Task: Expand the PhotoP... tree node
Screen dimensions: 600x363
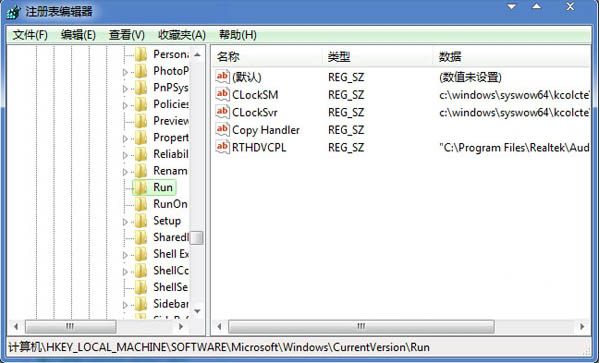Action: (x=125, y=72)
